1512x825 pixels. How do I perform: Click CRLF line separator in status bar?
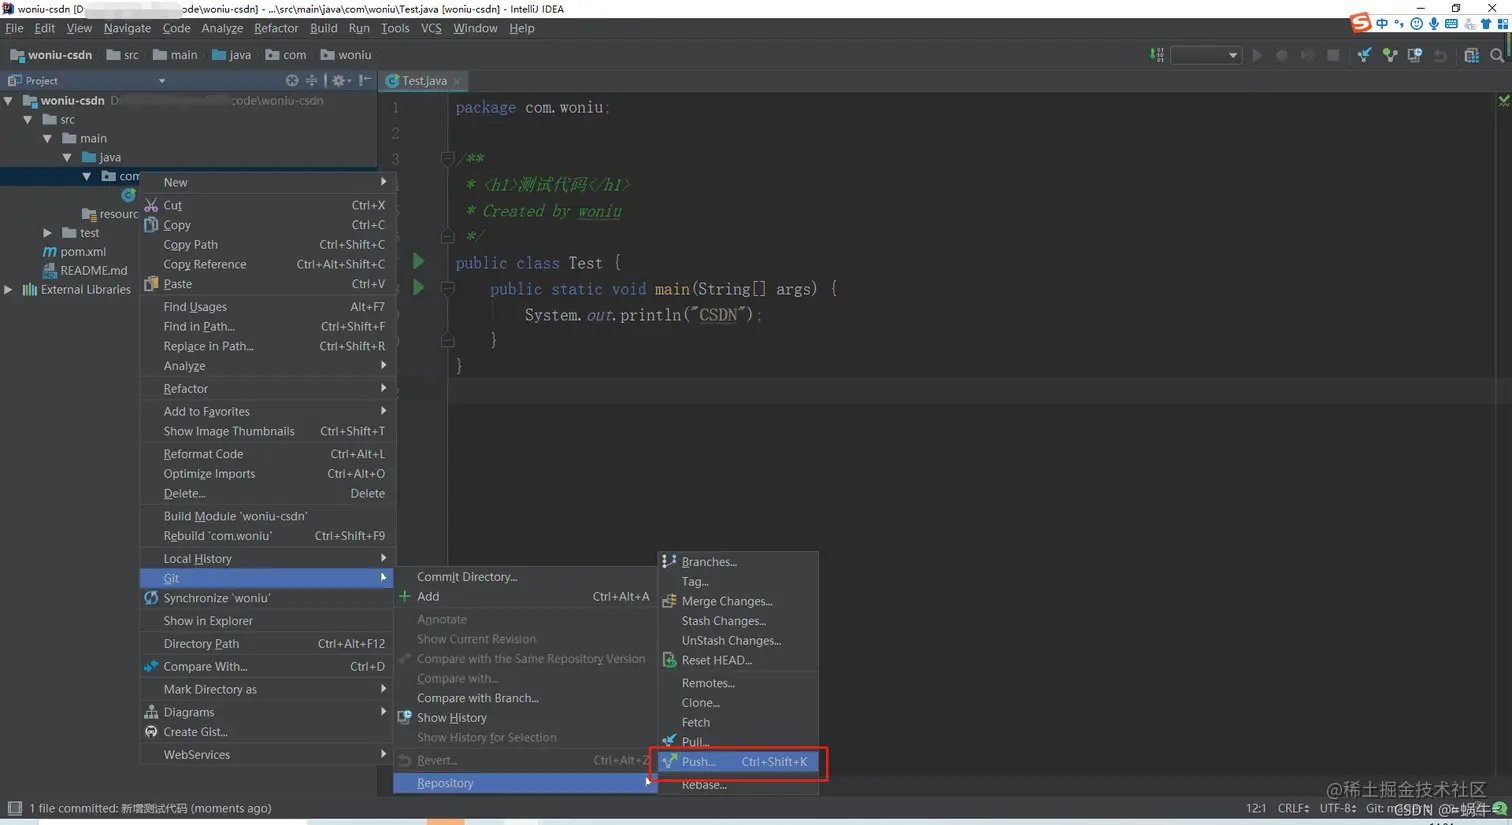click(x=1293, y=808)
